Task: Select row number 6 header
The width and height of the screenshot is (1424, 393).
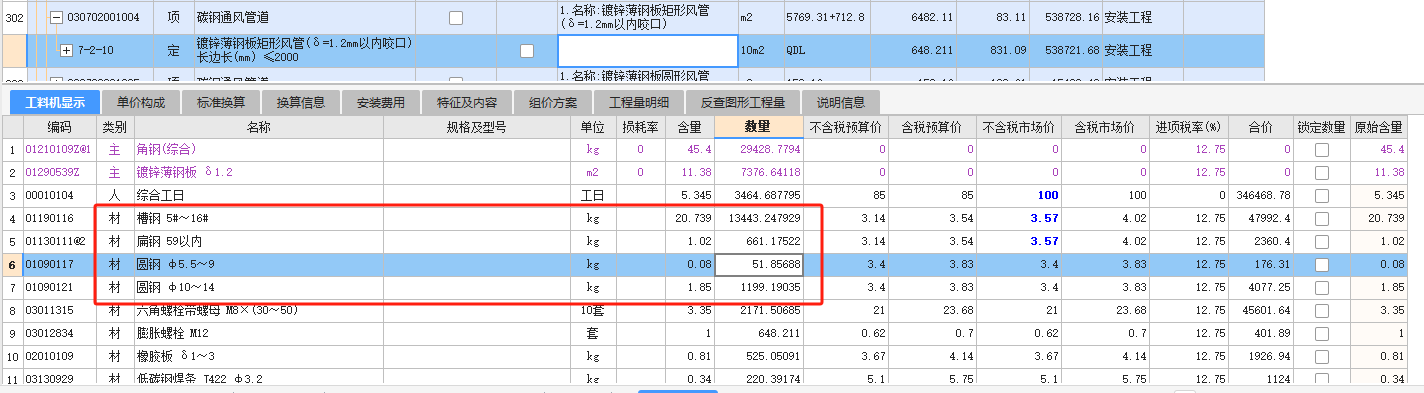Action: tap(11, 264)
